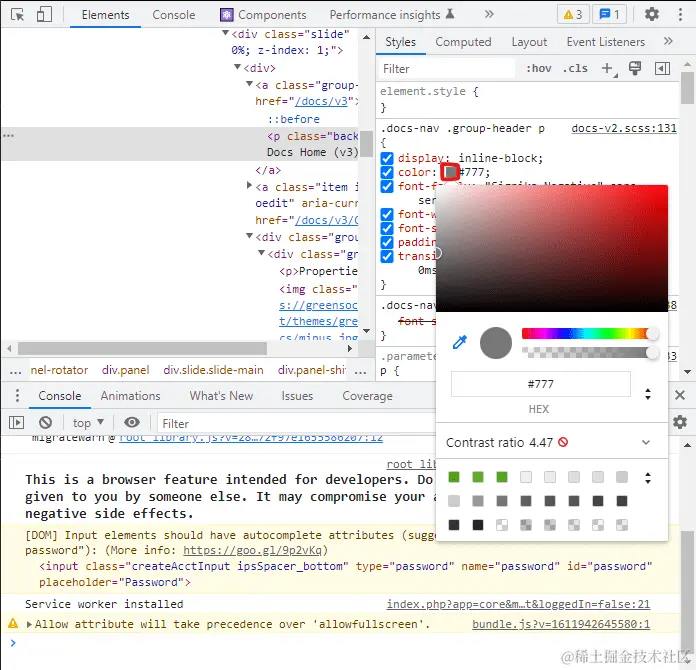Show more Styles sidebar tabs chevron

click(668, 41)
